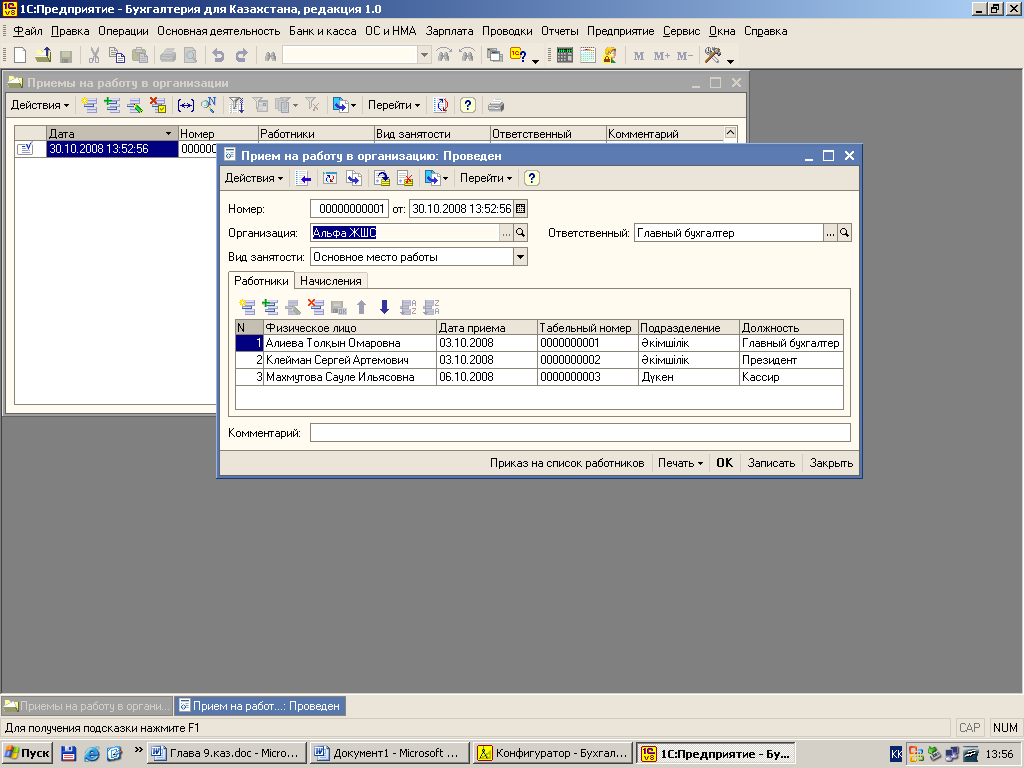Click the M+ memory add button
This screenshot has height=768, width=1024.
662,56
